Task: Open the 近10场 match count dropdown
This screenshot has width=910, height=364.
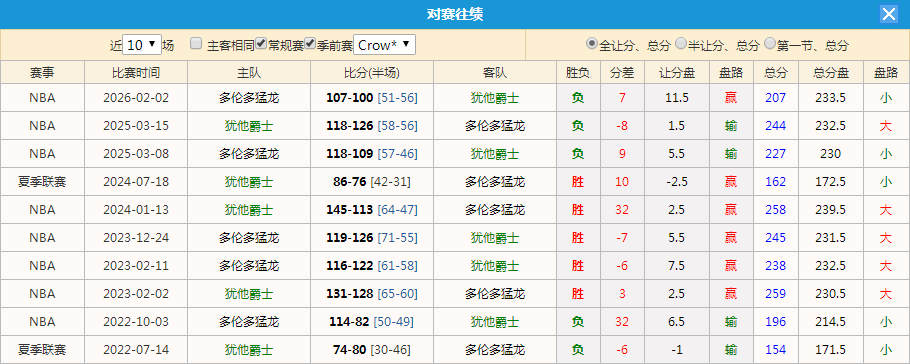Action: [x=142, y=45]
